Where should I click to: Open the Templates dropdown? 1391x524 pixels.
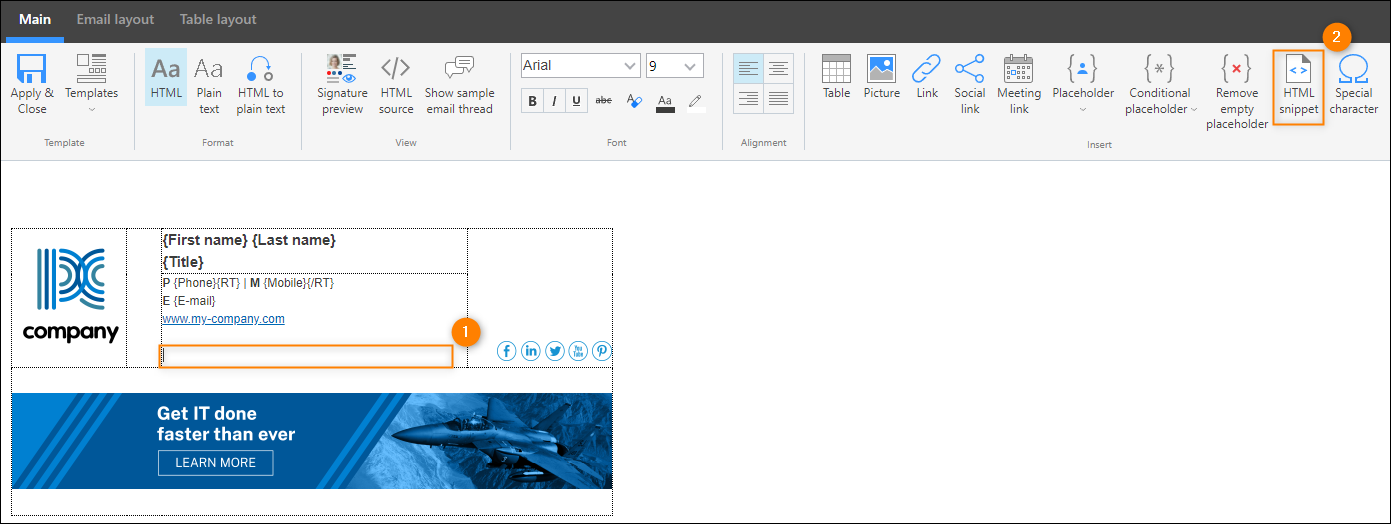click(91, 85)
